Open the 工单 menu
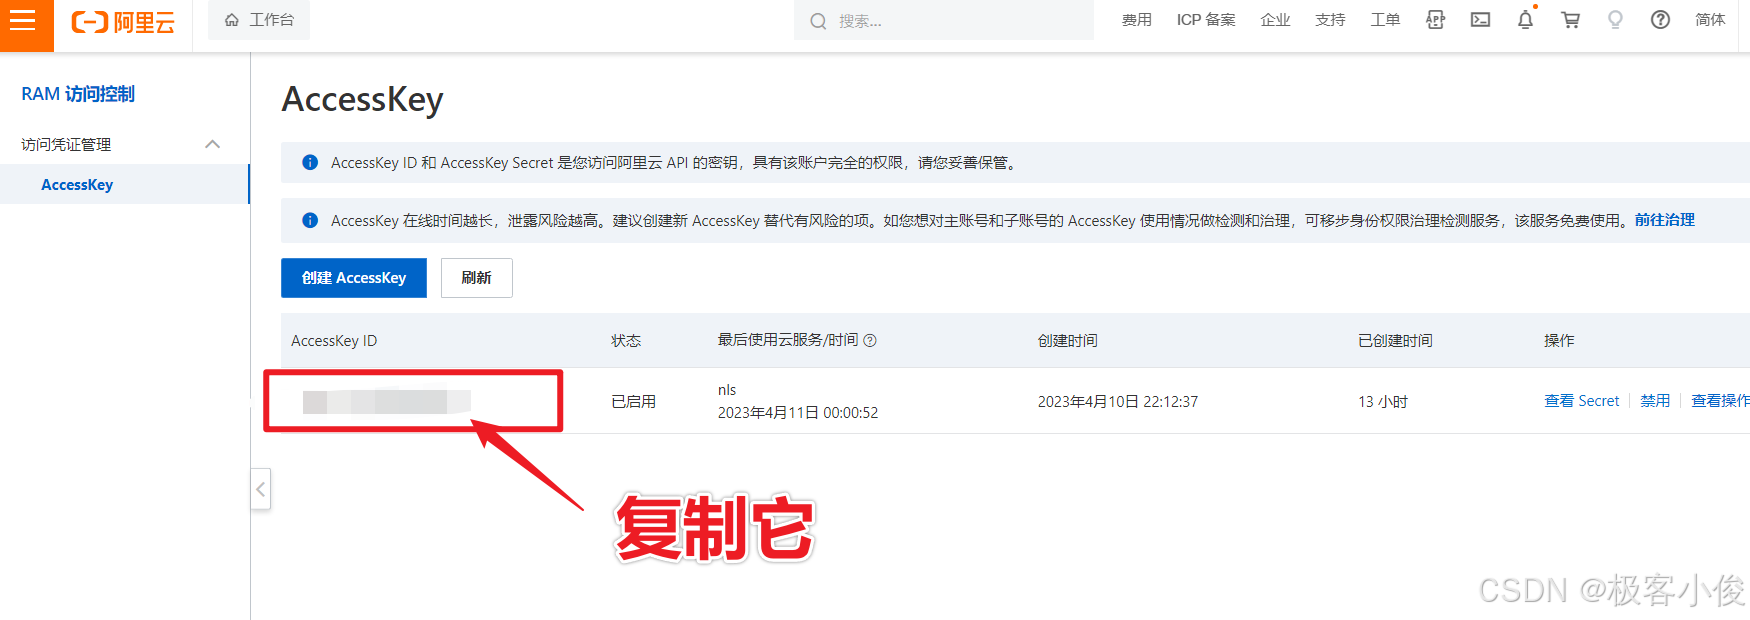Viewport: 1750px width, 620px height. pos(1385,20)
